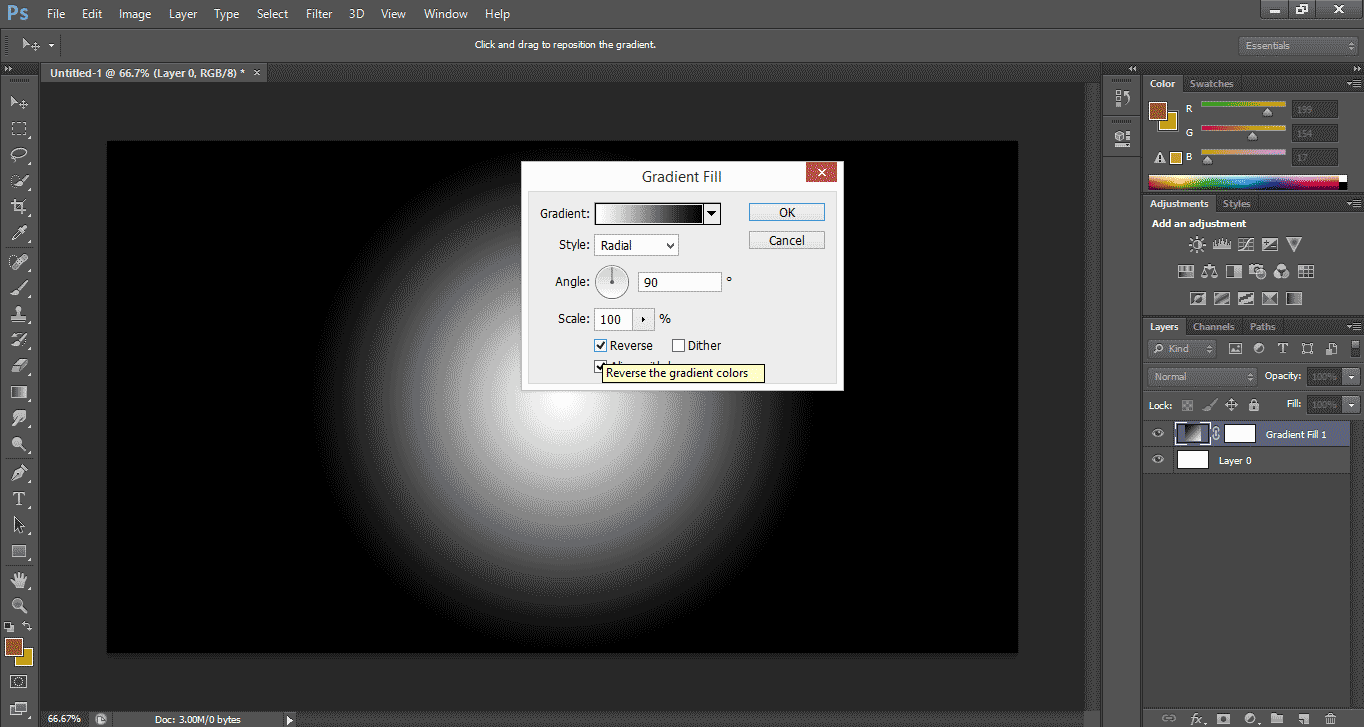Click the Angle value input field
The height and width of the screenshot is (727, 1364).
tap(679, 283)
